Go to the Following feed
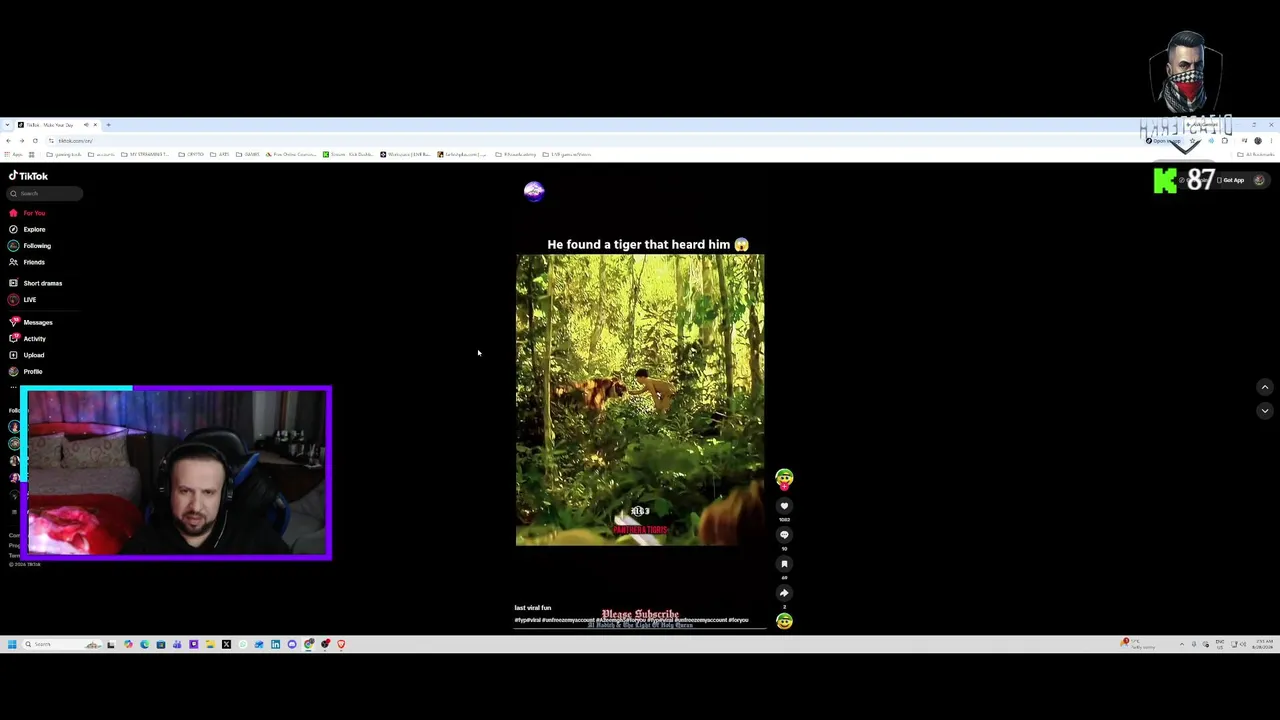The height and width of the screenshot is (720, 1280). tap(30, 246)
